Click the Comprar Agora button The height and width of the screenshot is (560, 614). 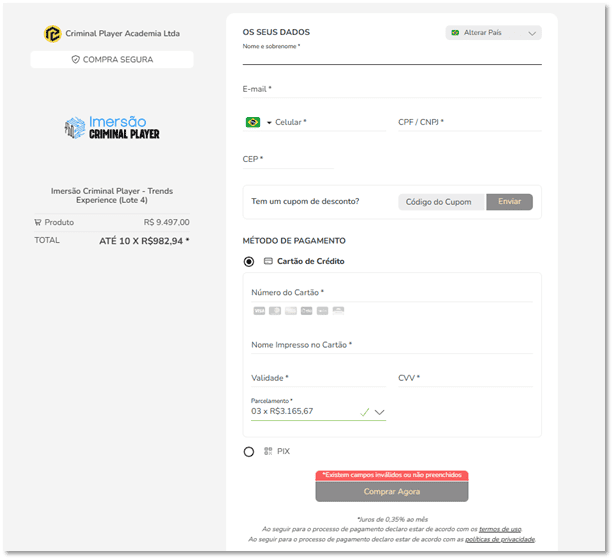[x=392, y=492]
